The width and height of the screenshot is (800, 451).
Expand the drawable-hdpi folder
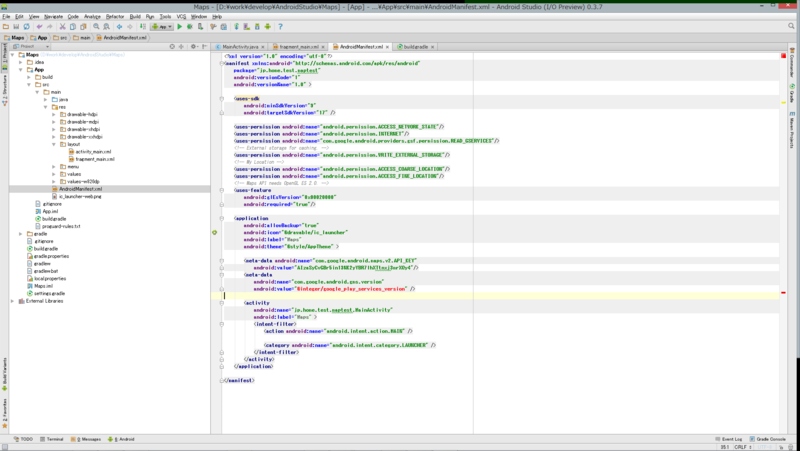(54, 114)
